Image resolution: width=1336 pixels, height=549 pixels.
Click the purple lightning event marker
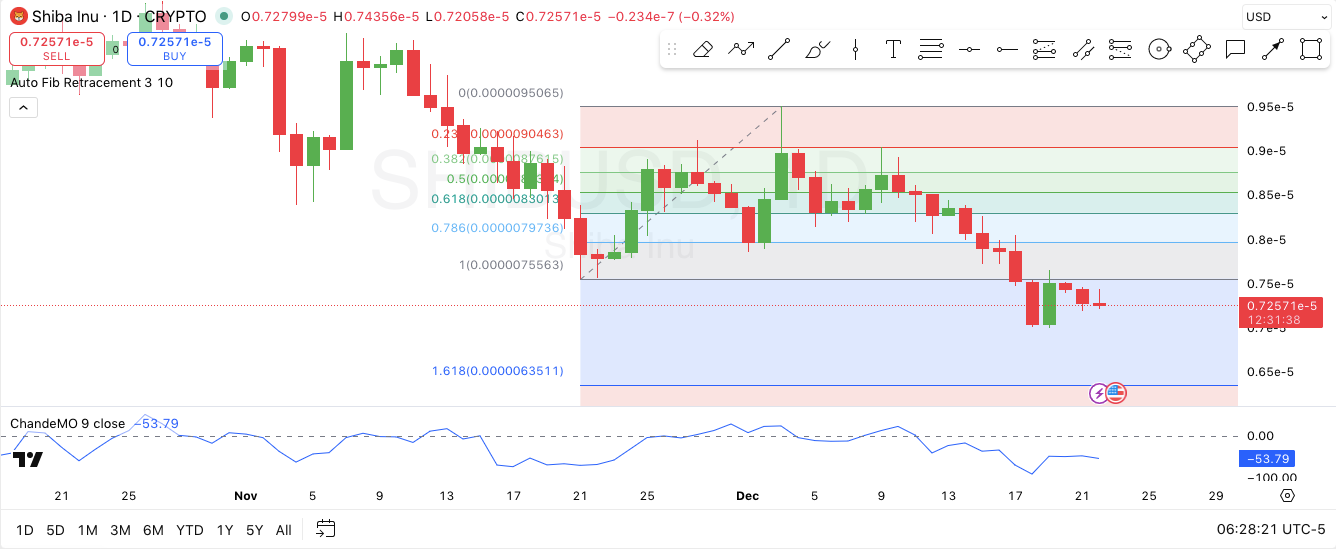[1099, 393]
